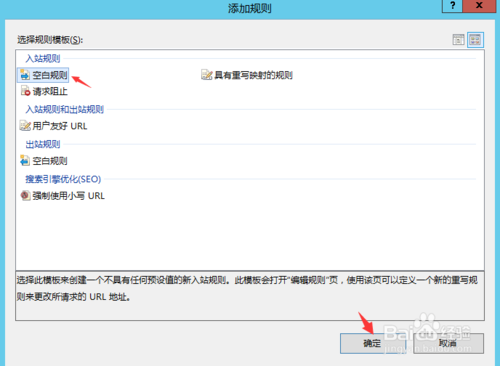Click the 入站规则 group header
This screenshot has width=500, height=366.
pyautogui.click(x=43, y=58)
